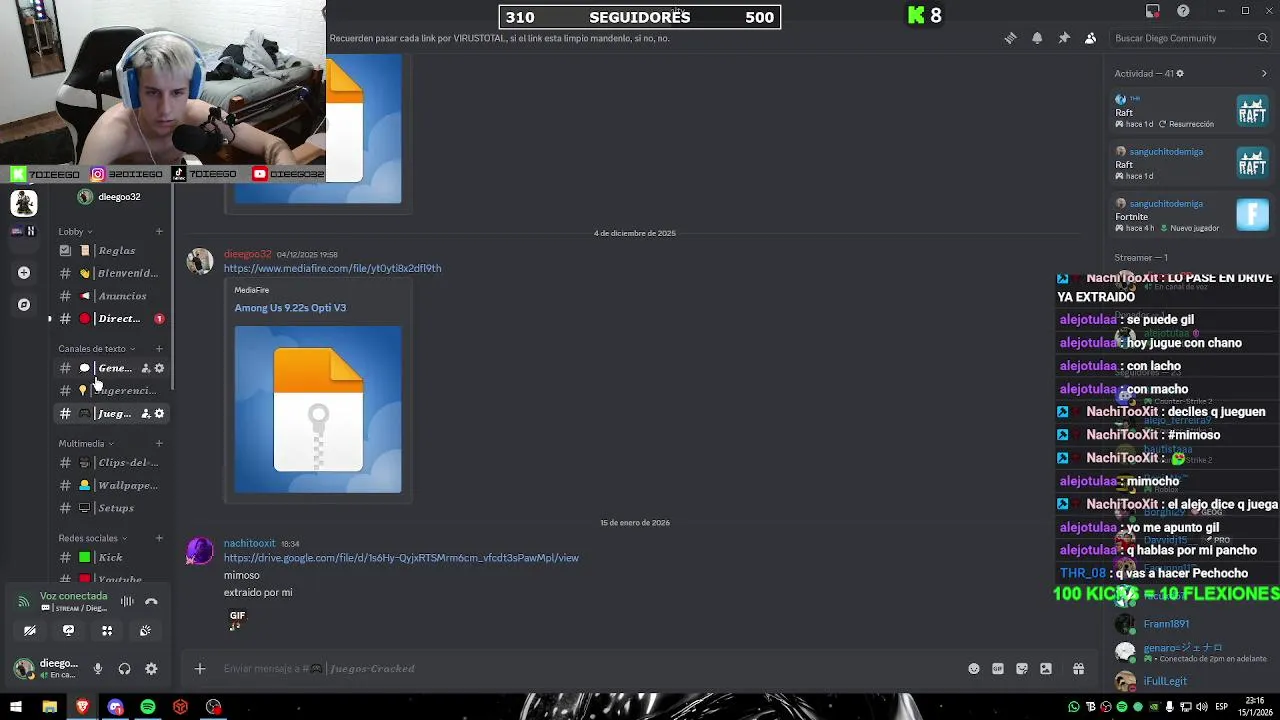Collapse the Multimedia category
This screenshot has height=720, width=1280.
85,443
